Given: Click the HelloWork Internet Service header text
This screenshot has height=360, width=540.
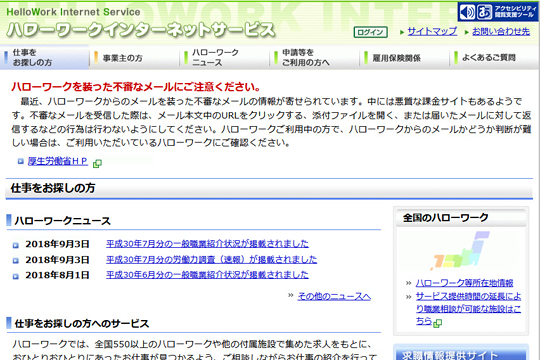Looking at the screenshot, I should coord(73,12).
